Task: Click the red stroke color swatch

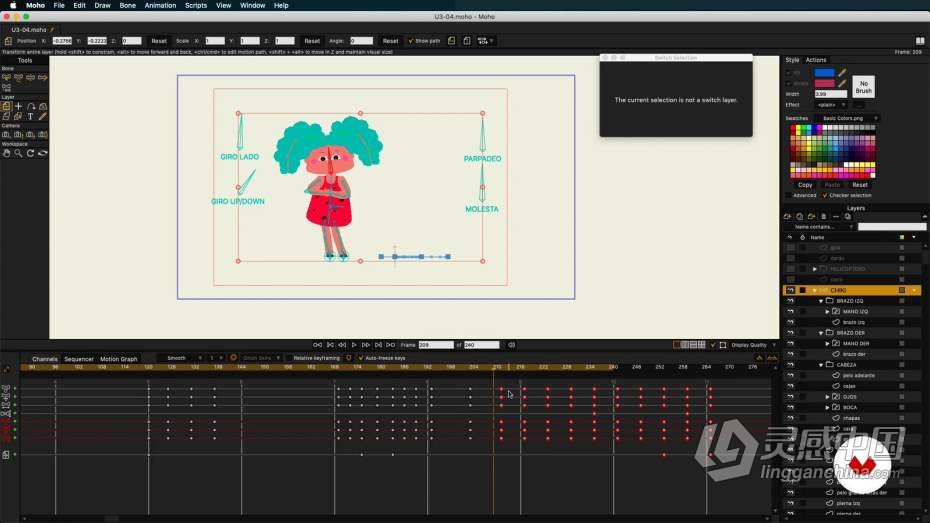Action: point(824,83)
